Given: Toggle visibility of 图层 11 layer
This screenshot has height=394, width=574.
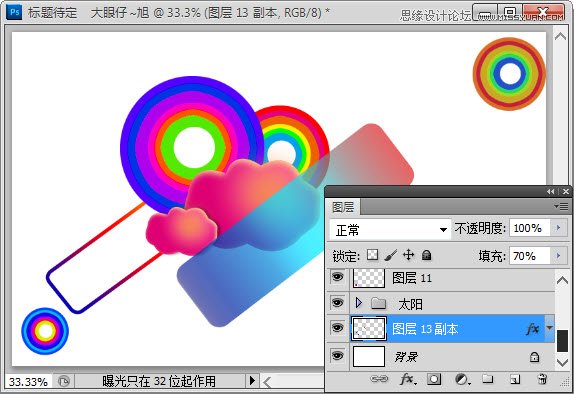Looking at the screenshot, I should tap(337, 277).
